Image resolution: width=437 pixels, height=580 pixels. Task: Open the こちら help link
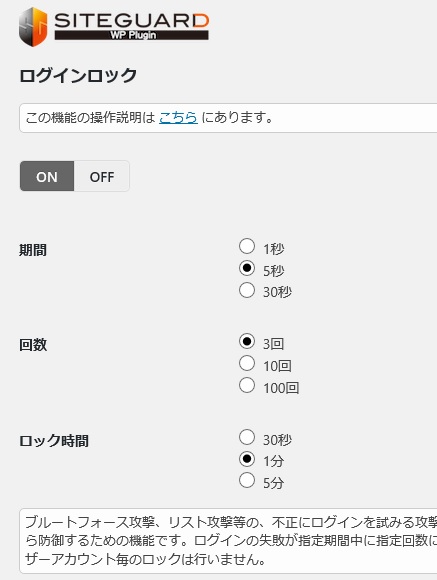coord(178,118)
